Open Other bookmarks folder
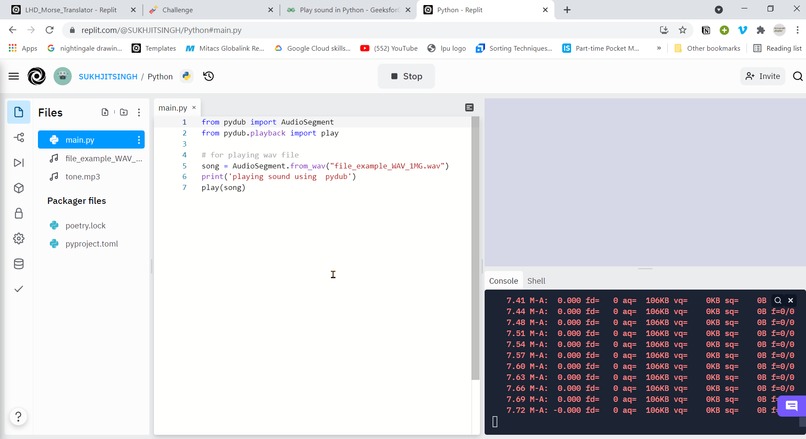Viewport: 806px width, 439px height. (x=707, y=48)
